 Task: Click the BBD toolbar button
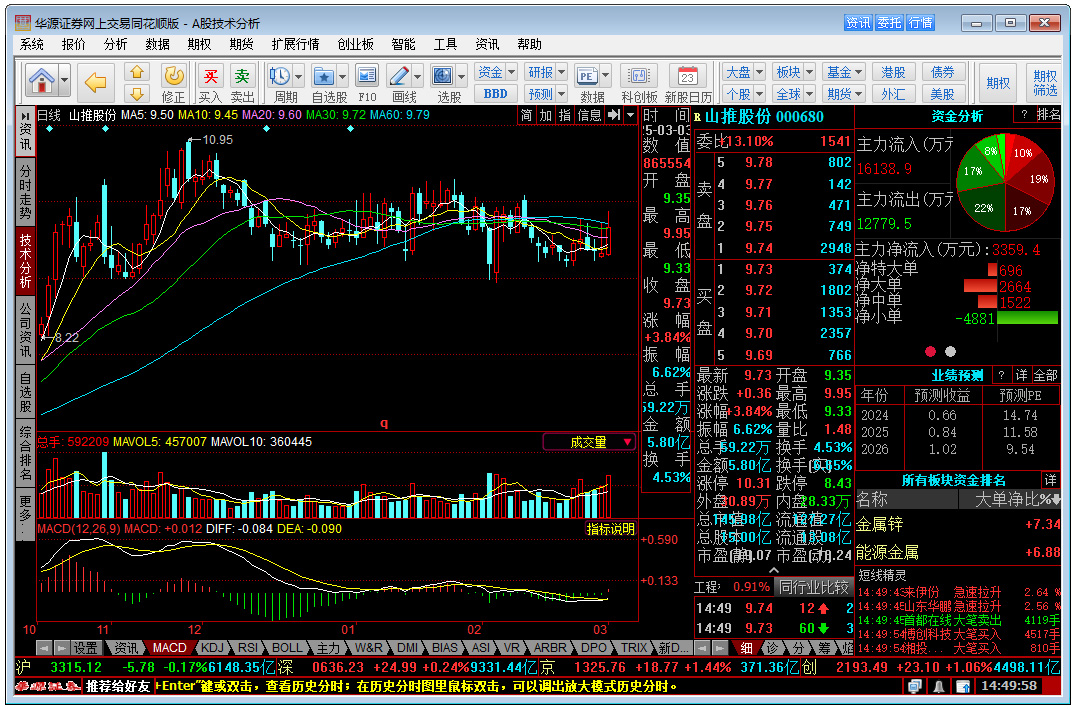[x=495, y=93]
